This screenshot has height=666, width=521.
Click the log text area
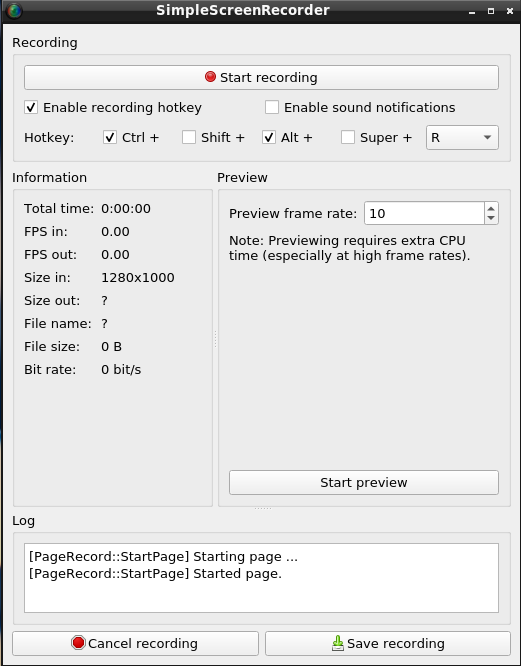pyautogui.click(x=261, y=578)
